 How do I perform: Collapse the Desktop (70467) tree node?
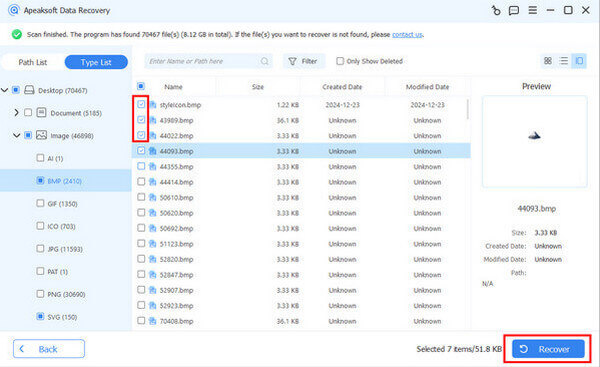coord(5,90)
